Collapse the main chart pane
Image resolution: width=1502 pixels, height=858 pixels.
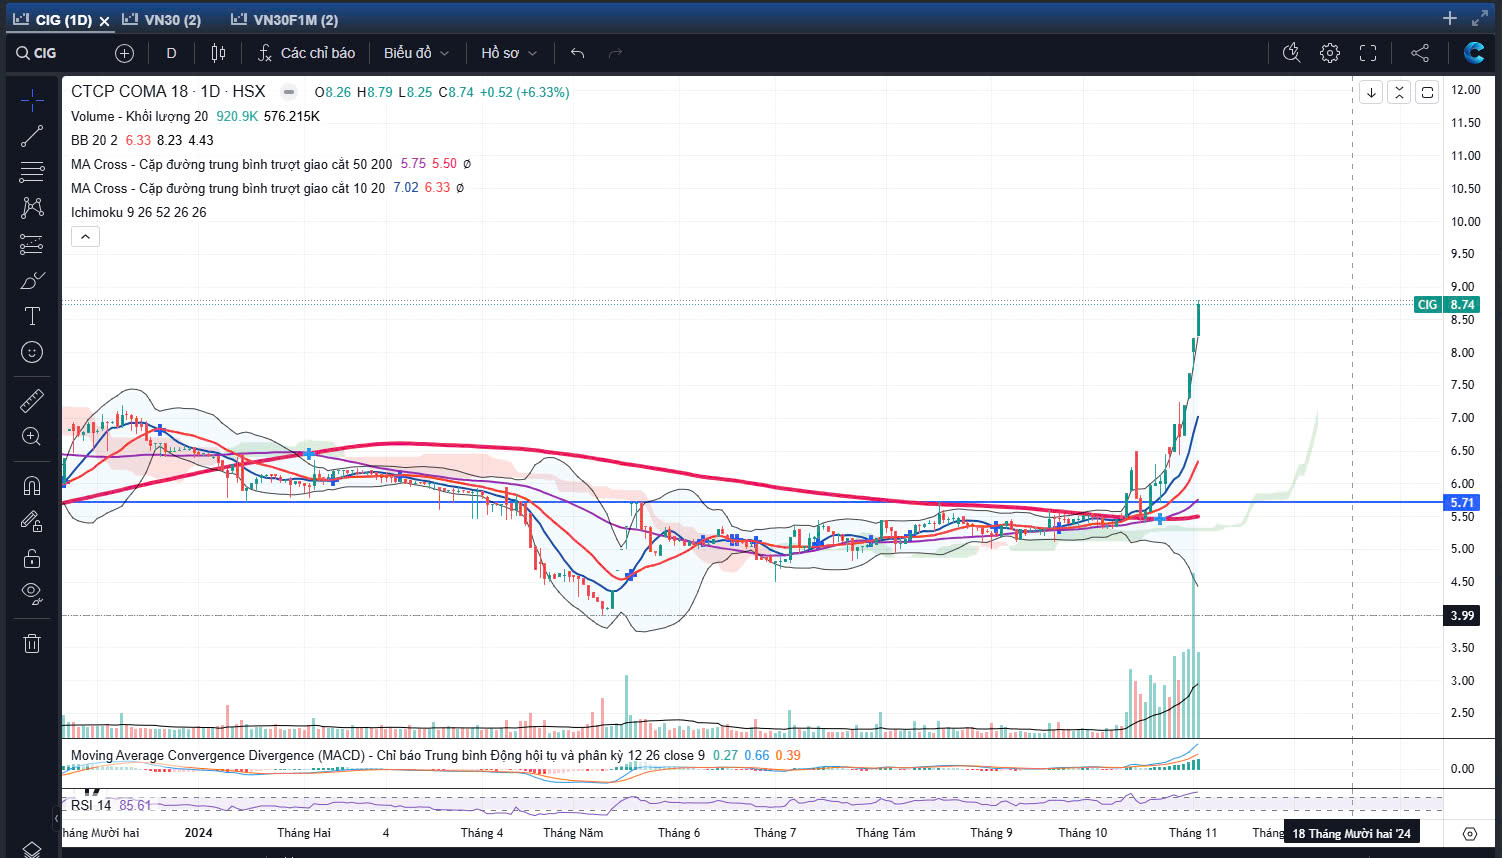click(1399, 92)
